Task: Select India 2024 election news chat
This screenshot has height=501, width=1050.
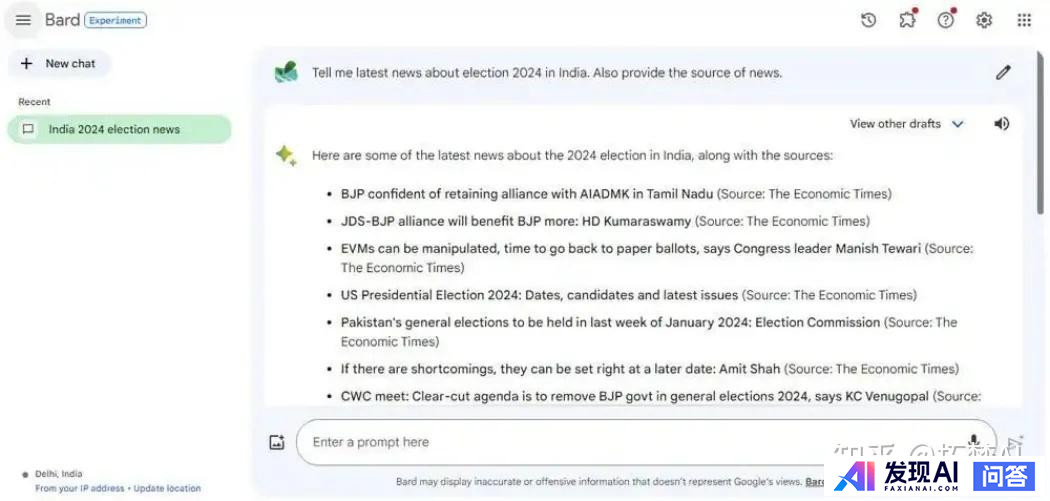Action: pos(114,129)
